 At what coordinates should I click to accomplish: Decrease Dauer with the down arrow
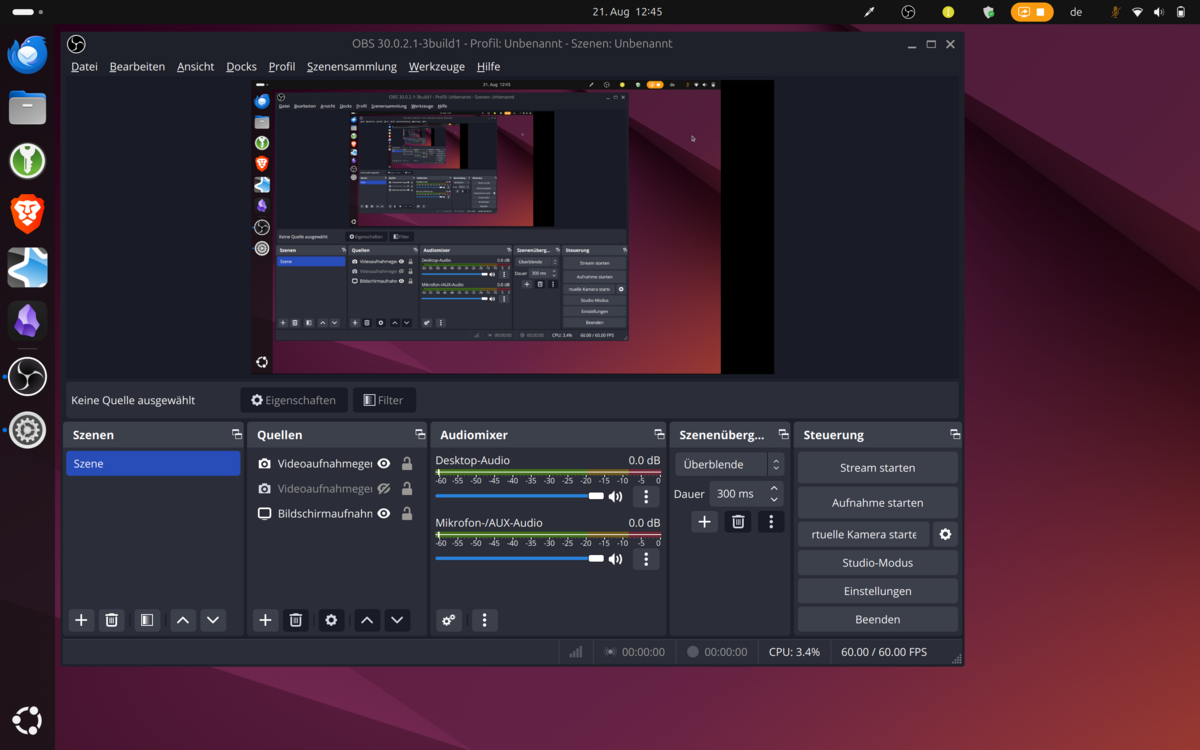[774, 499]
